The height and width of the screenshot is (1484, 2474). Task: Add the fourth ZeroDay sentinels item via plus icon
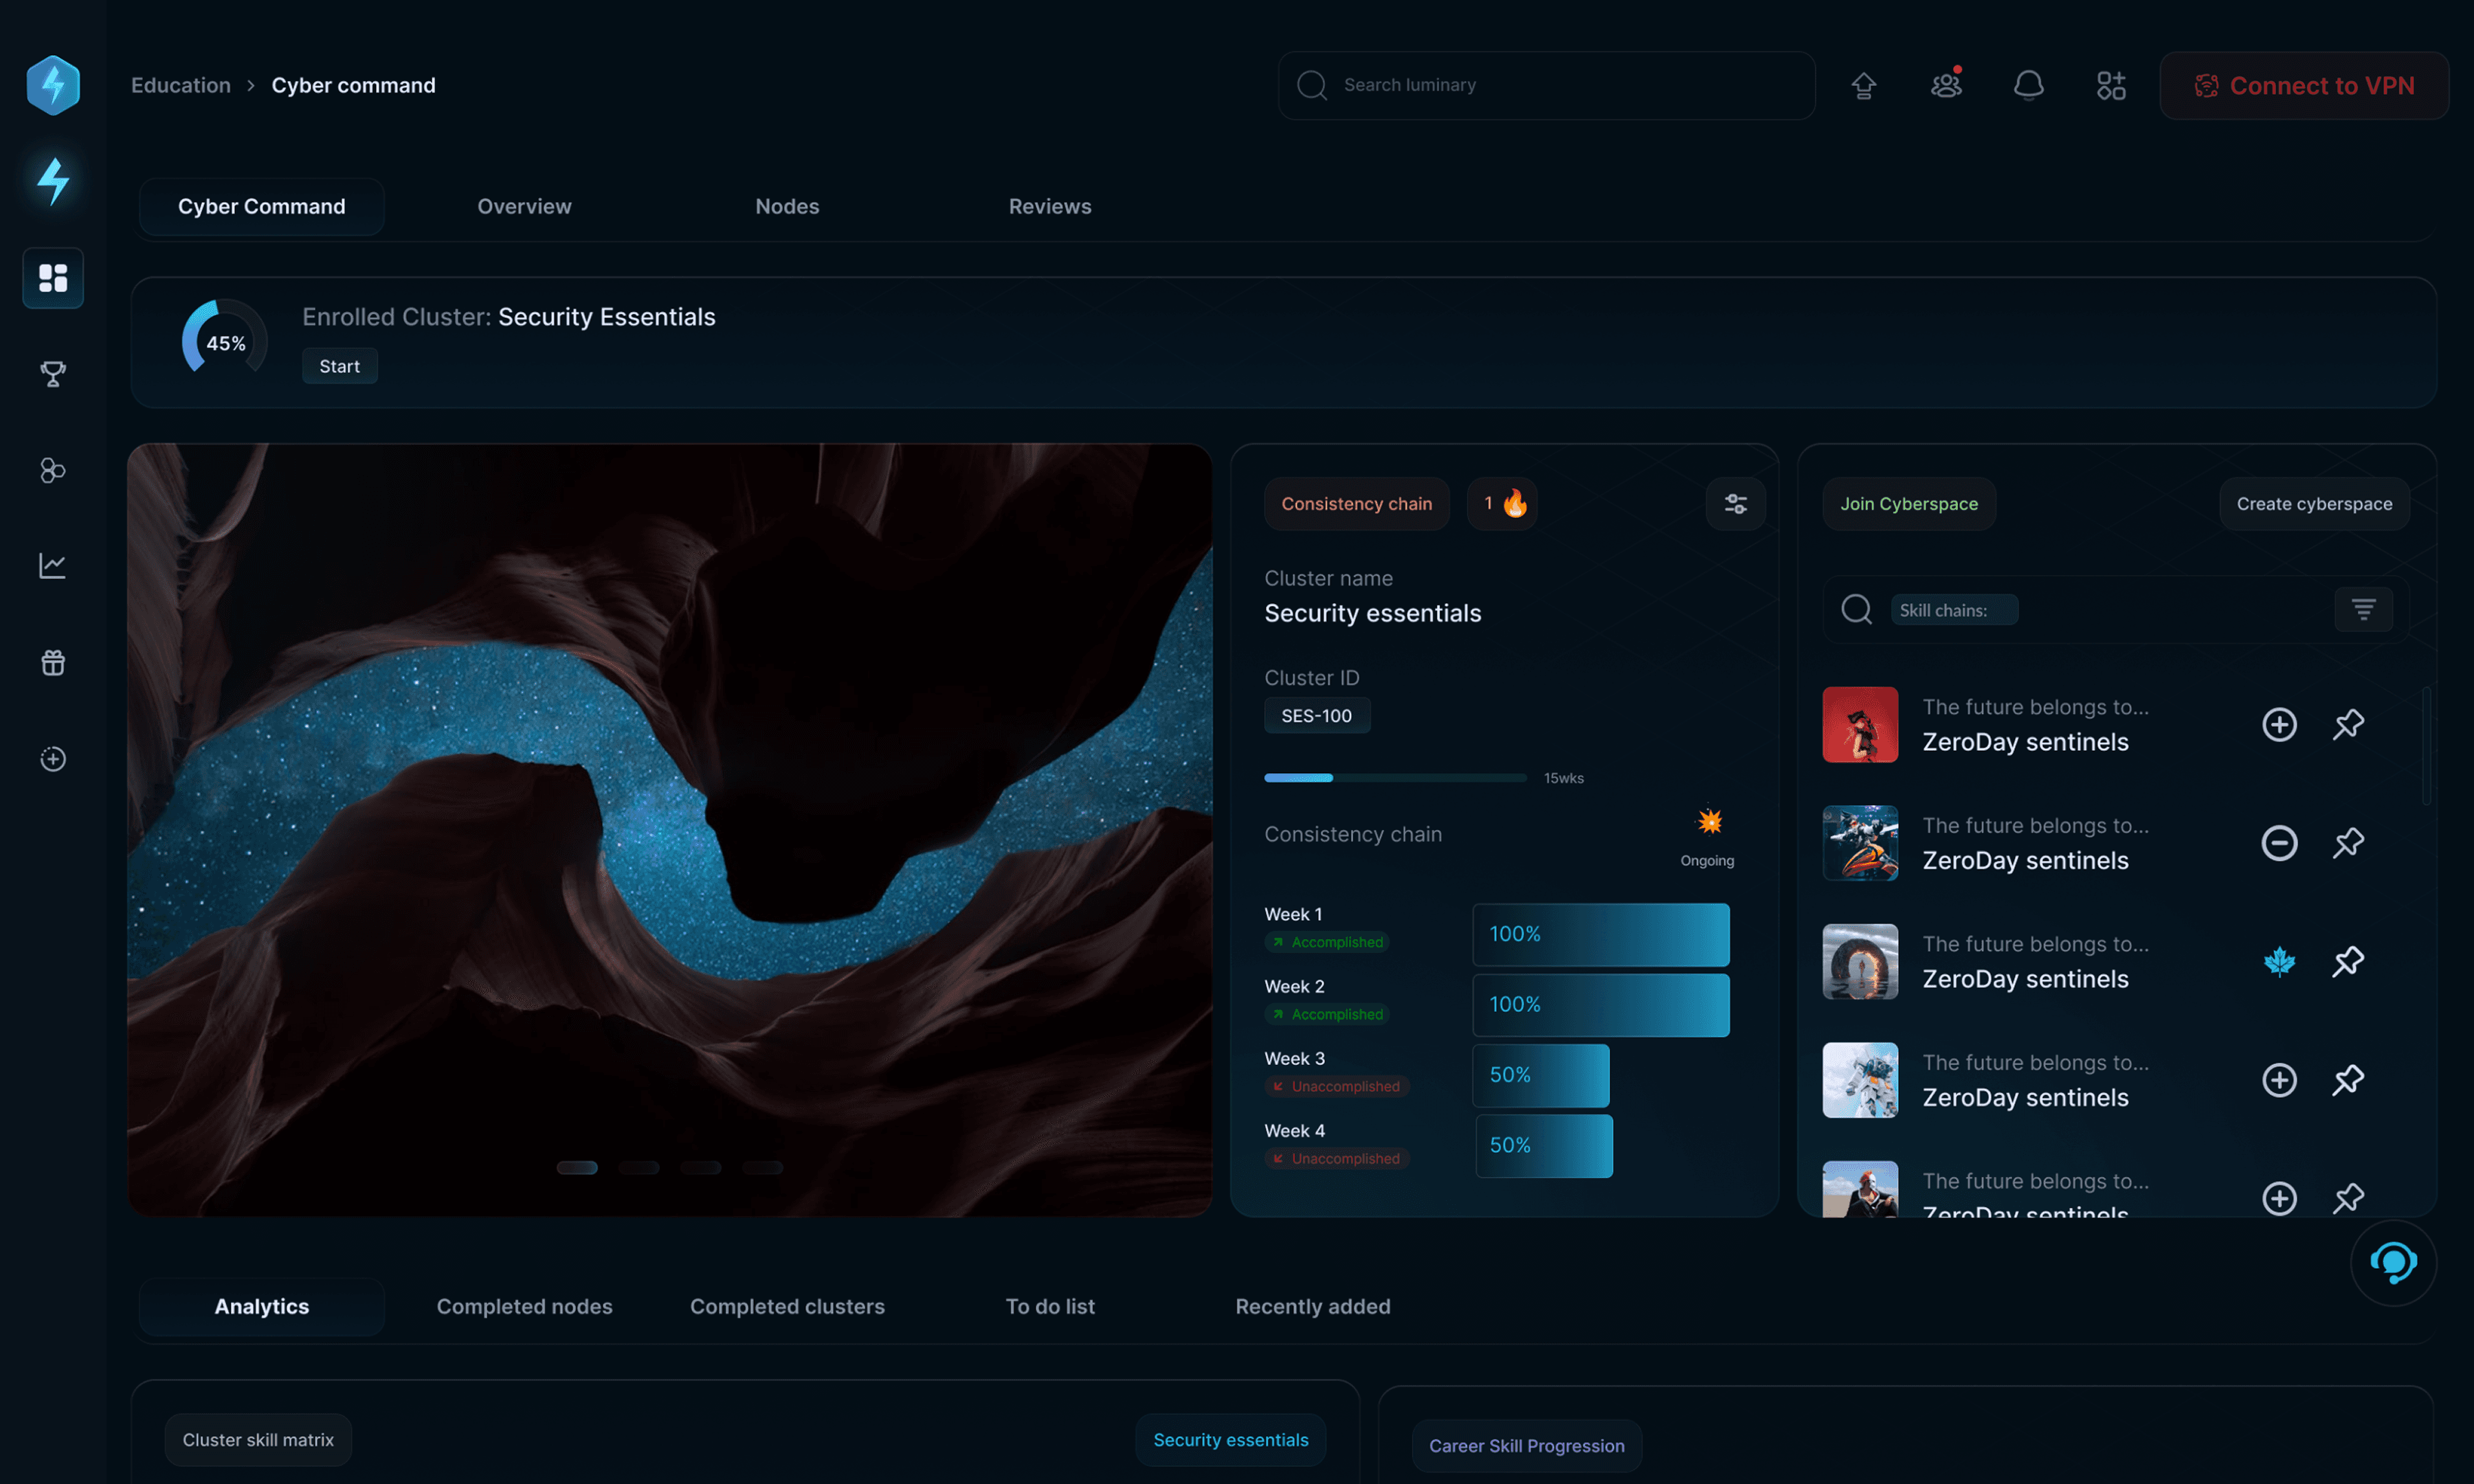pyautogui.click(x=2280, y=1080)
